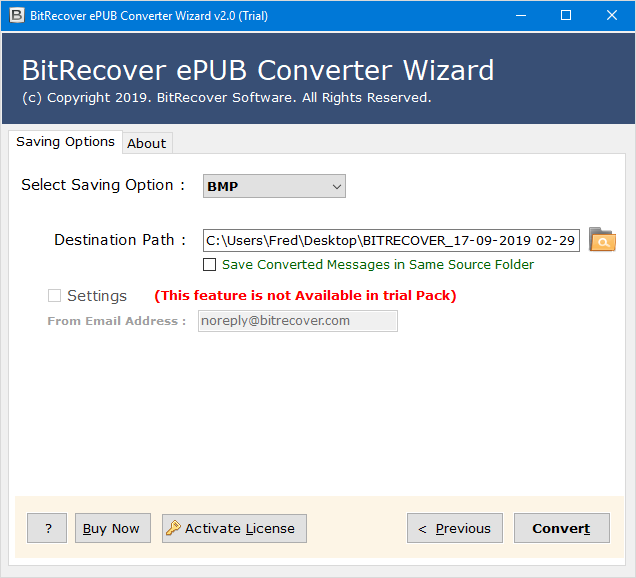Viewport: 636px width, 578px height.
Task: Open help with the question mark button
Action: point(47,528)
